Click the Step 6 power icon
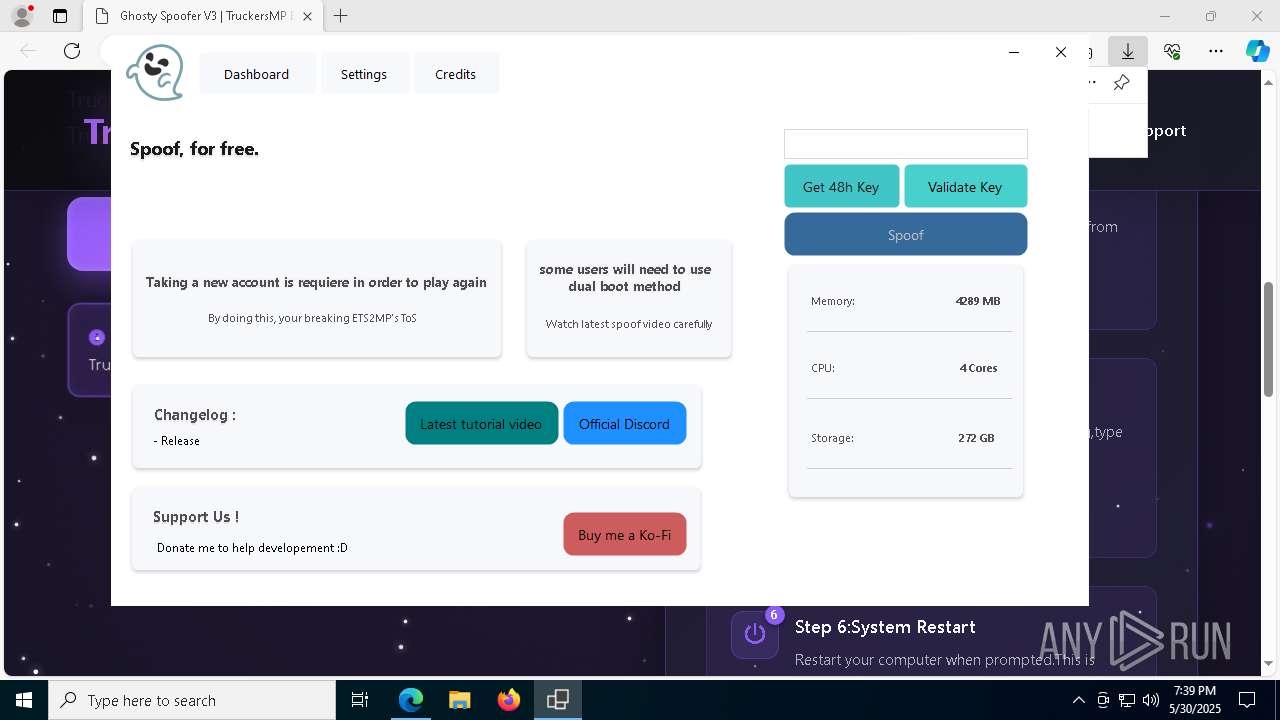The height and width of the screenshot is (720, 1280). pos(755,633)
